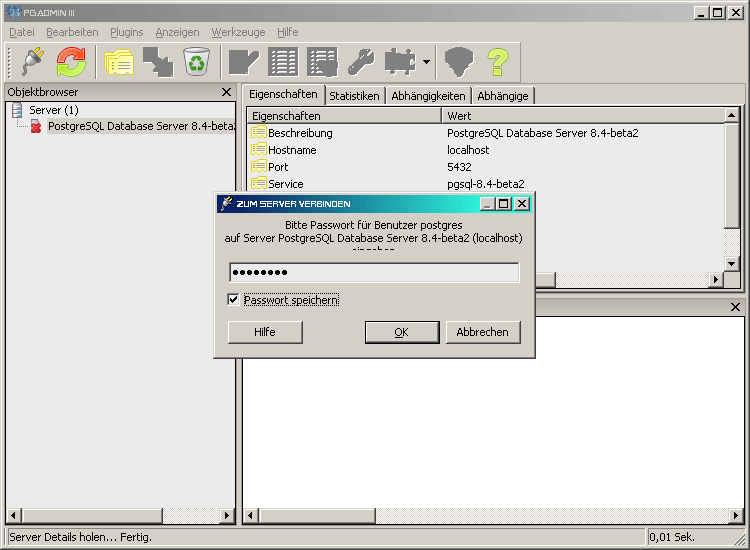Image resolution: width=750 pixels, height=550 pixels.
Task: Click the SQL pane scroll left arrow
Action: tap(250, 516)
